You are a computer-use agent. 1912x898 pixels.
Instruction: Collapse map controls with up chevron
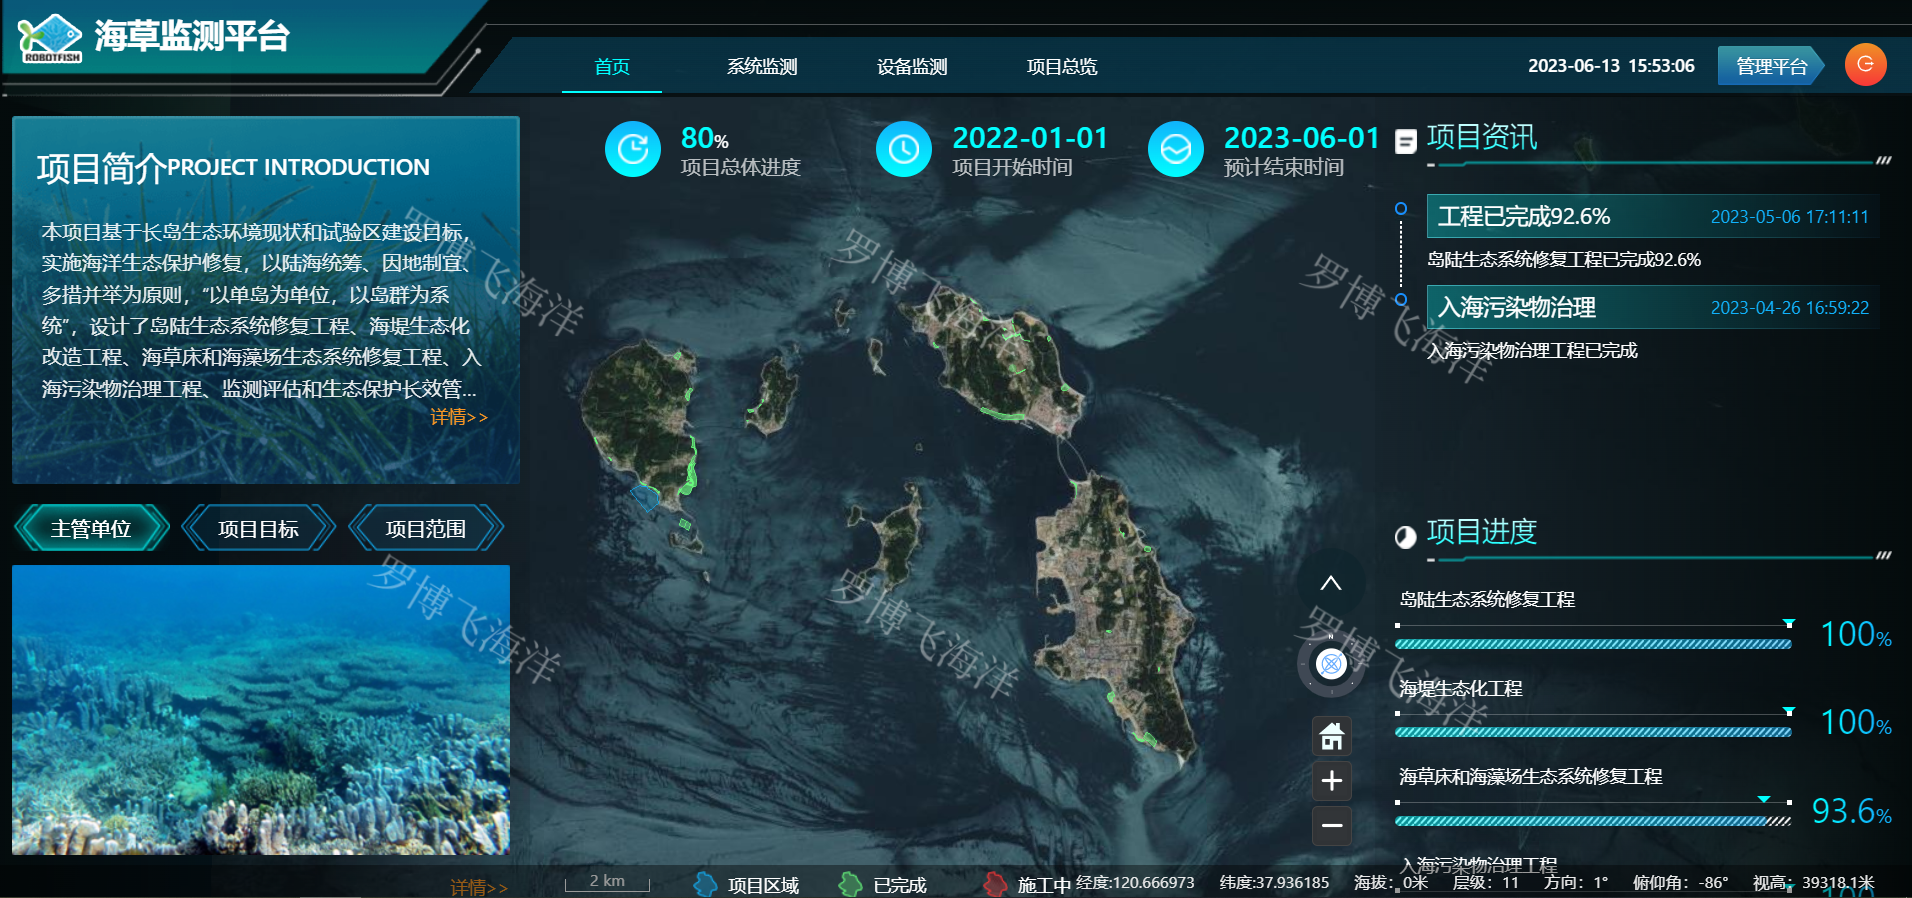coord(1331,583)
